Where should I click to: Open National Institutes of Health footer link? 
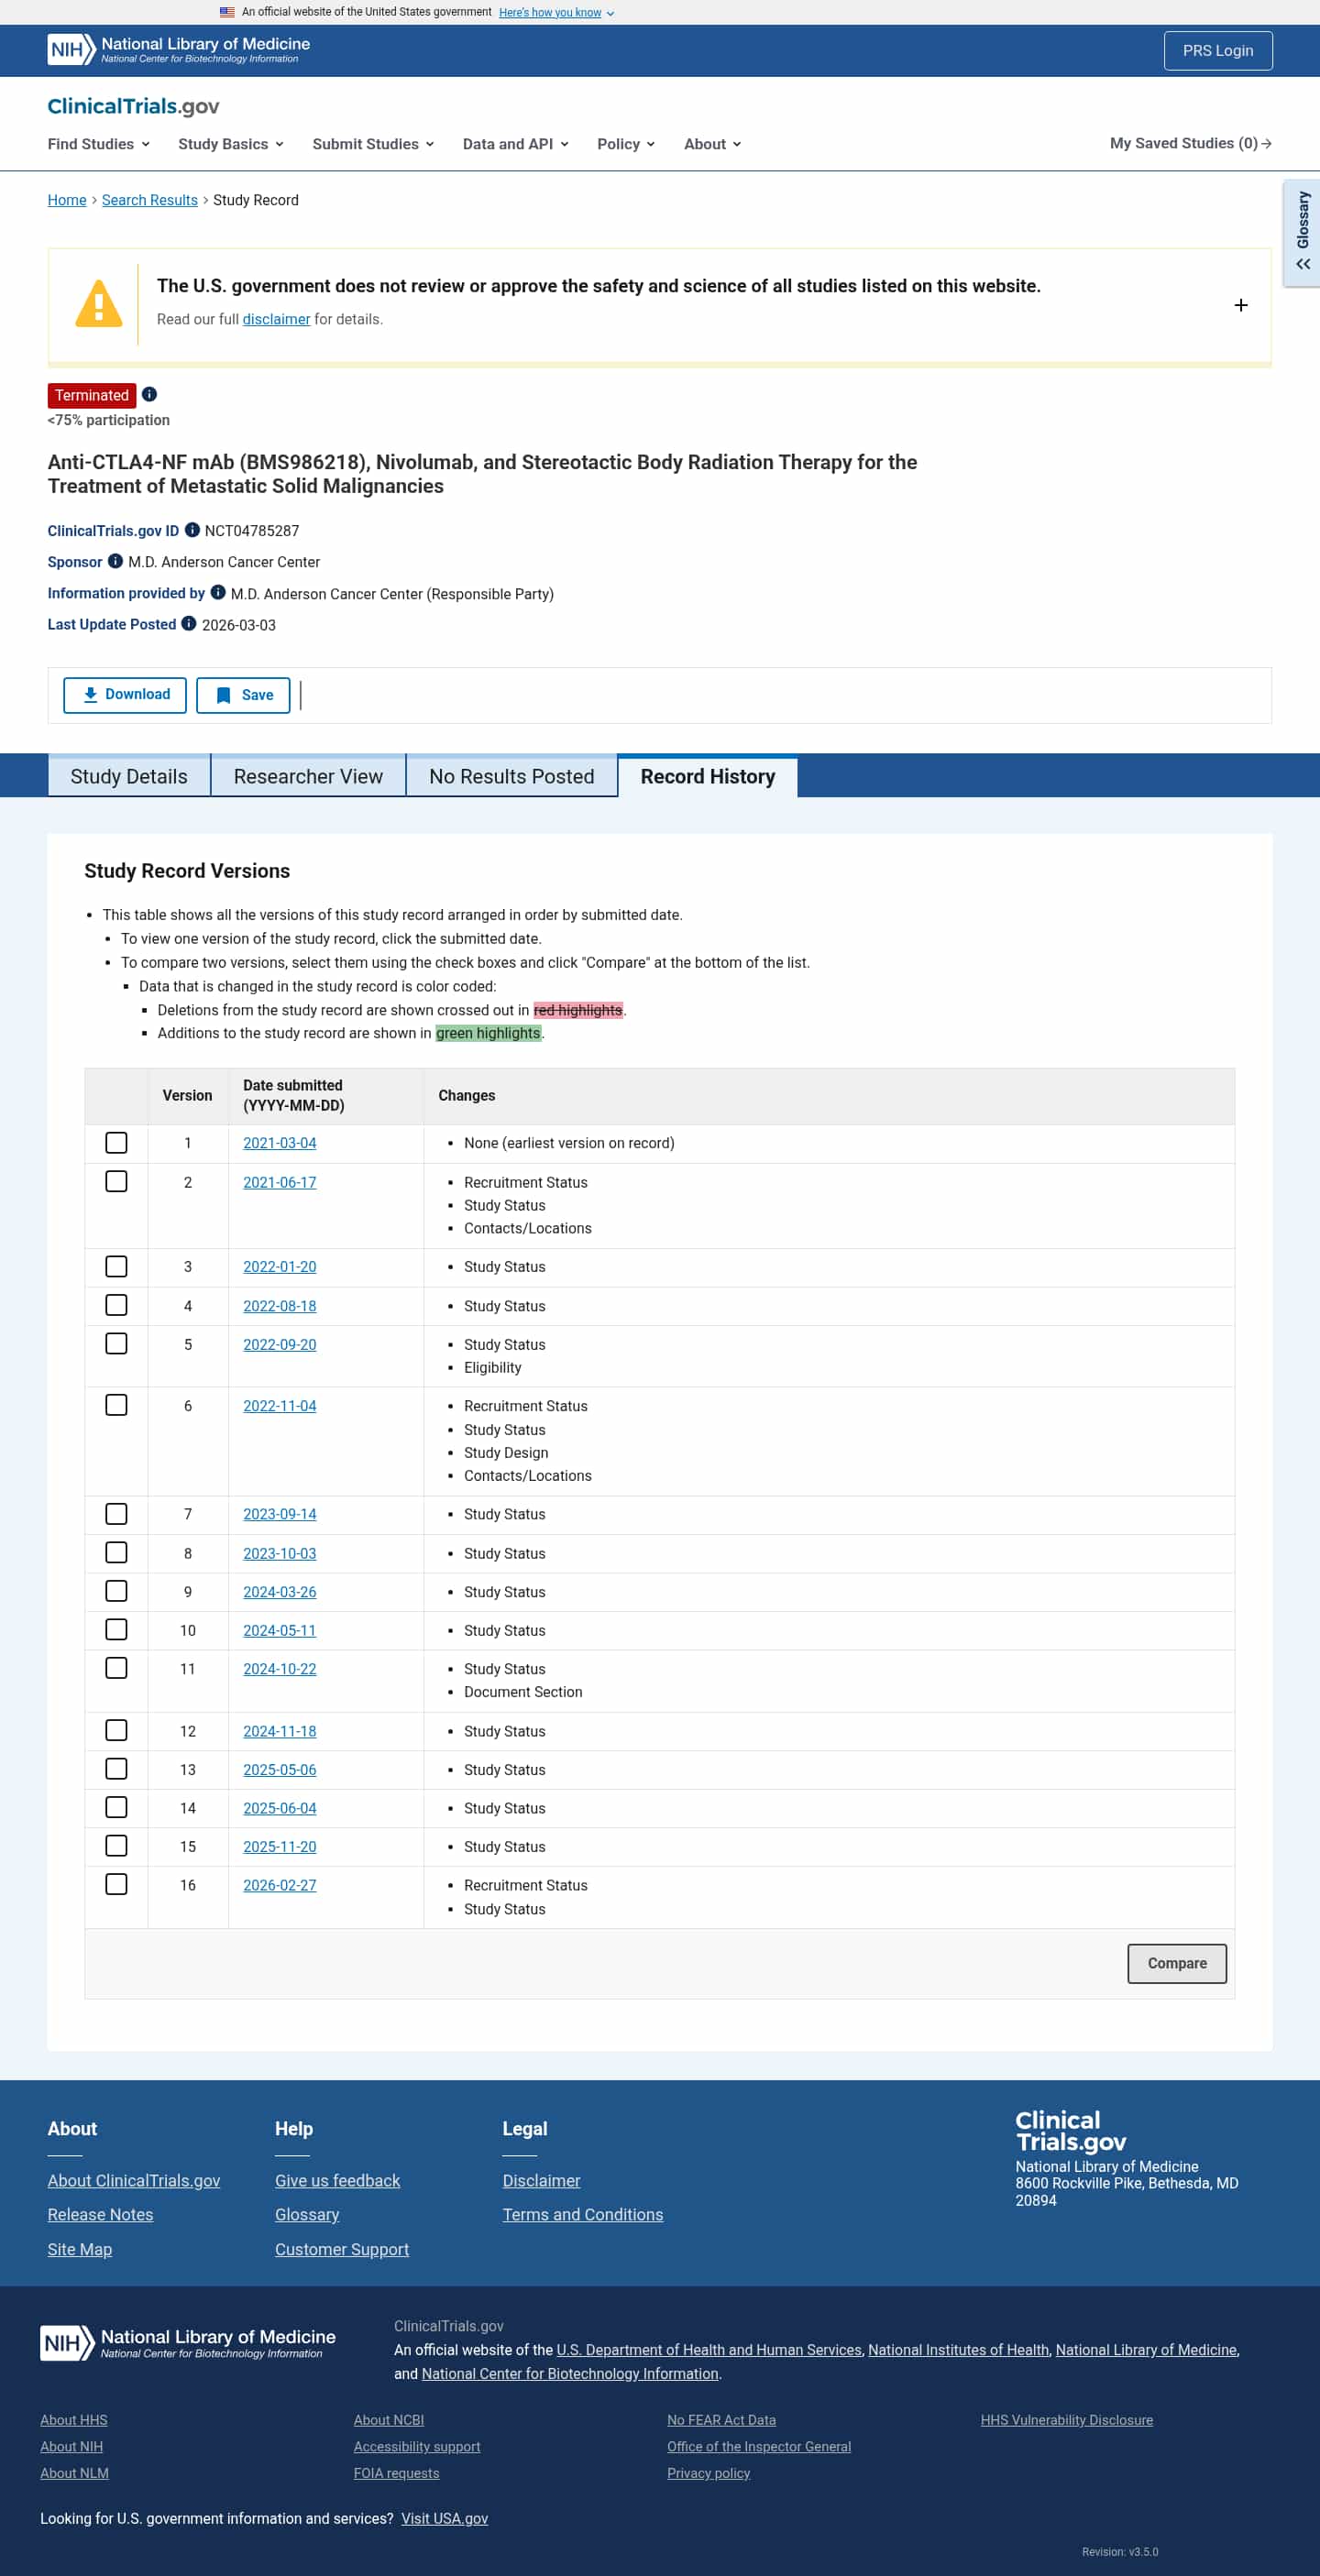(x=958, y=2350)
